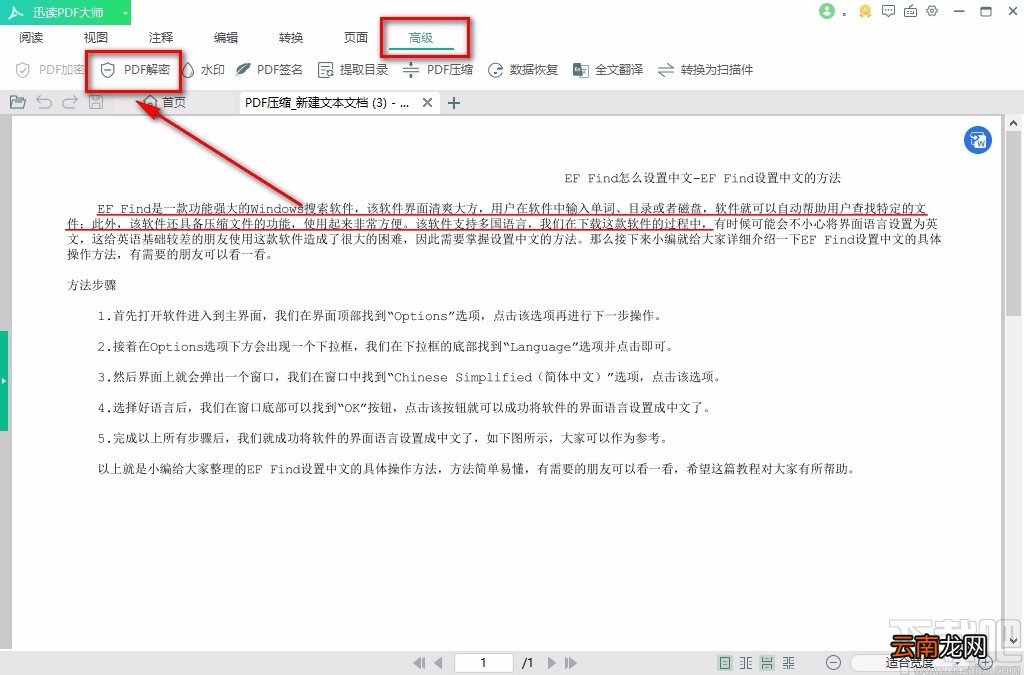Click 转换为扫描件 convert to scanned

(705, 69)
